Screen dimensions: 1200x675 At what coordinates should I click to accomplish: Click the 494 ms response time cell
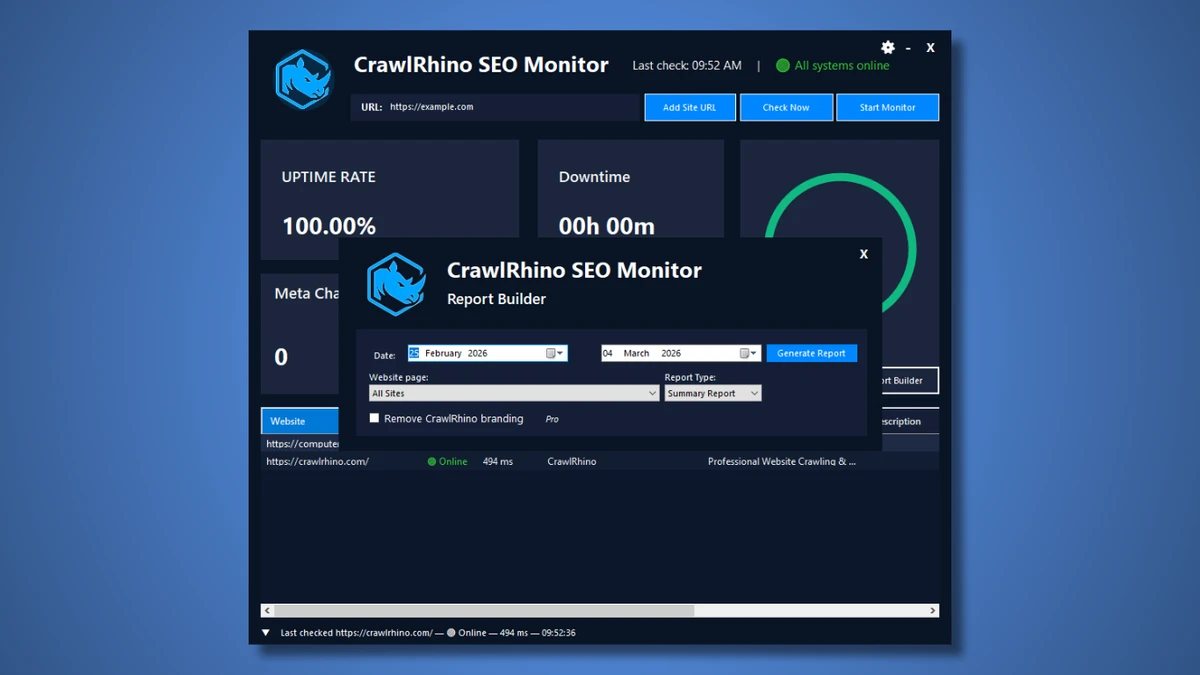coord(498,462)
